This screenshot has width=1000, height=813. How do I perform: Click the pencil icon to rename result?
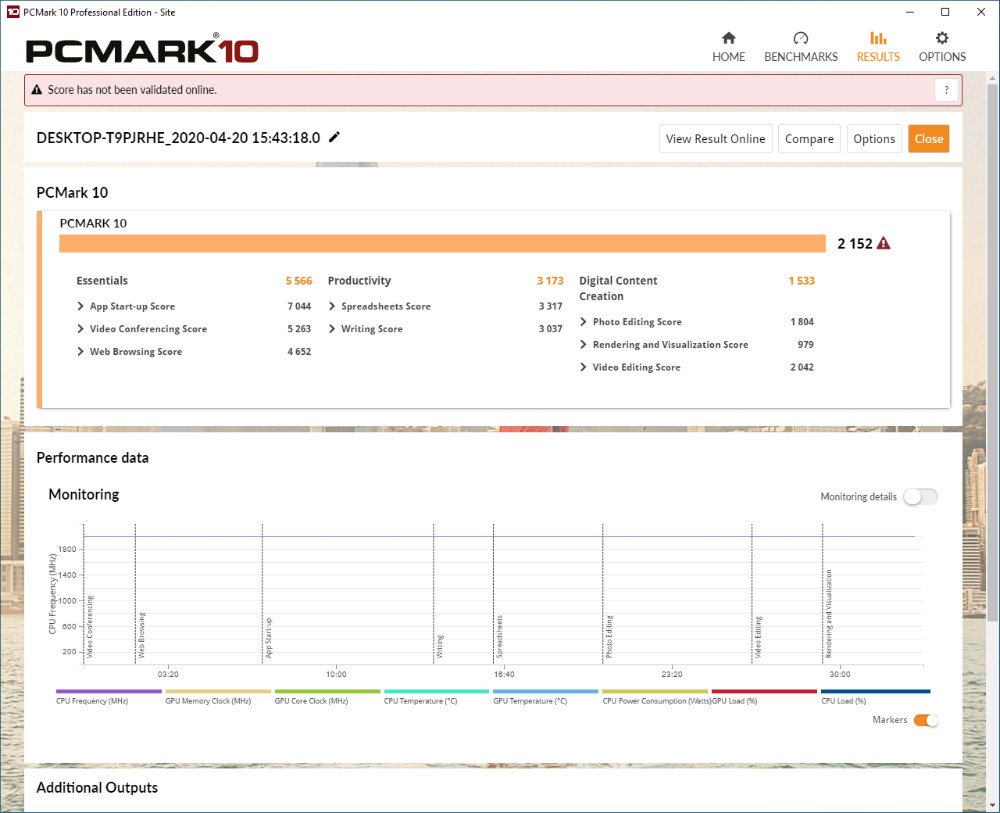pyautogui.click(x=334, y=137)
